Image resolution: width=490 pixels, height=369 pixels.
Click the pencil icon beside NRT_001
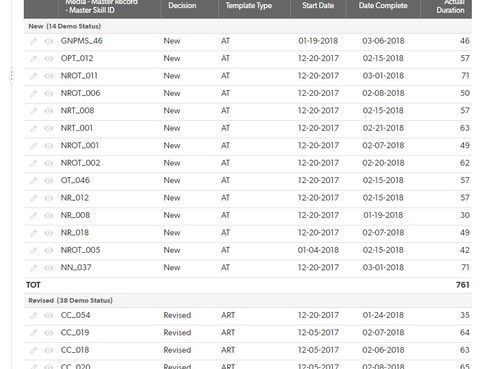click(33, 128)
